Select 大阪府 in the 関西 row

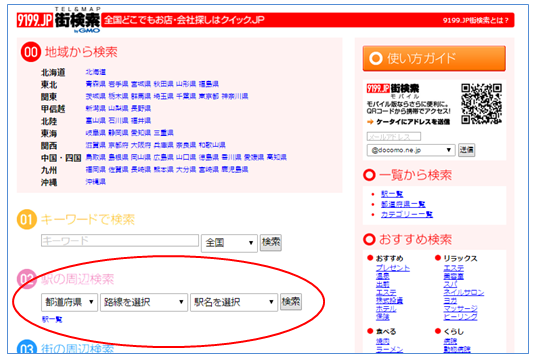point(141,145)
